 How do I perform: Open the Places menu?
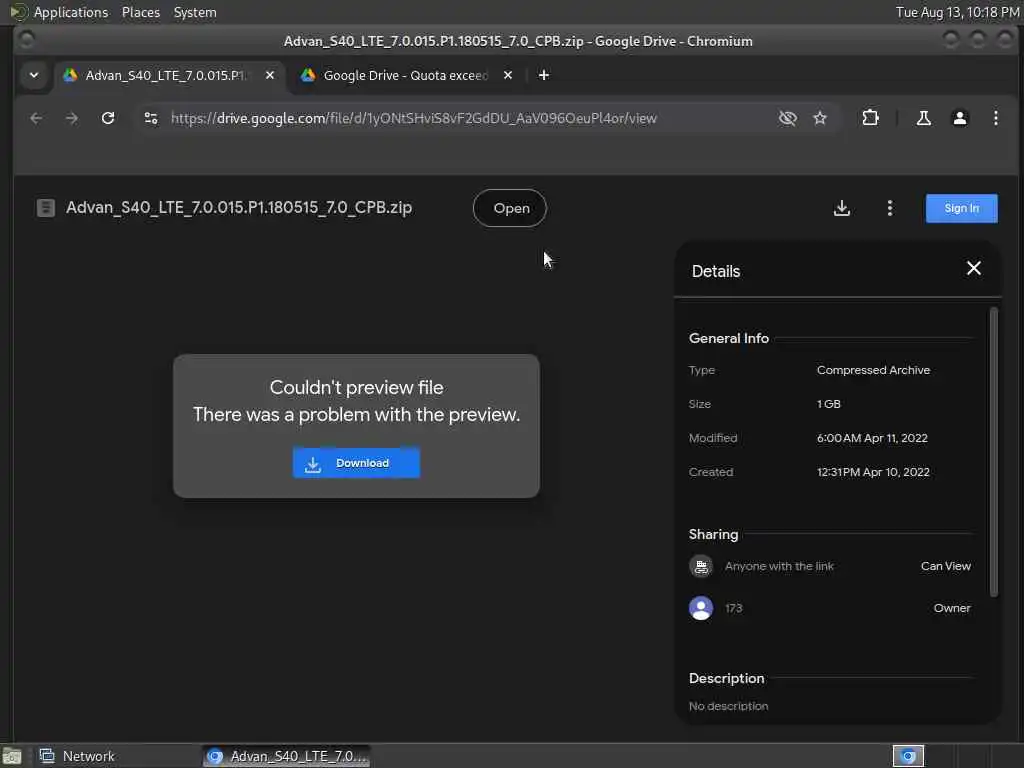coord(140,12)
